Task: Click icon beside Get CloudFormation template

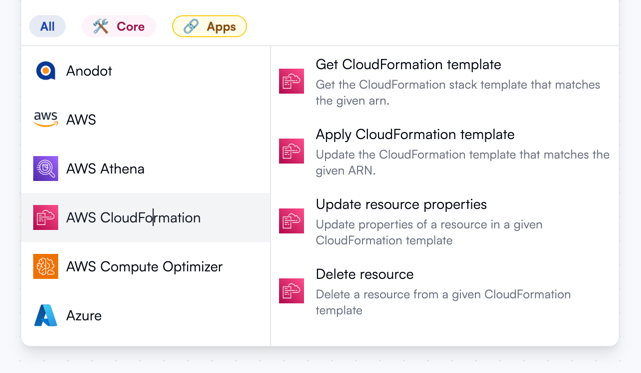Action: [291, 81]
